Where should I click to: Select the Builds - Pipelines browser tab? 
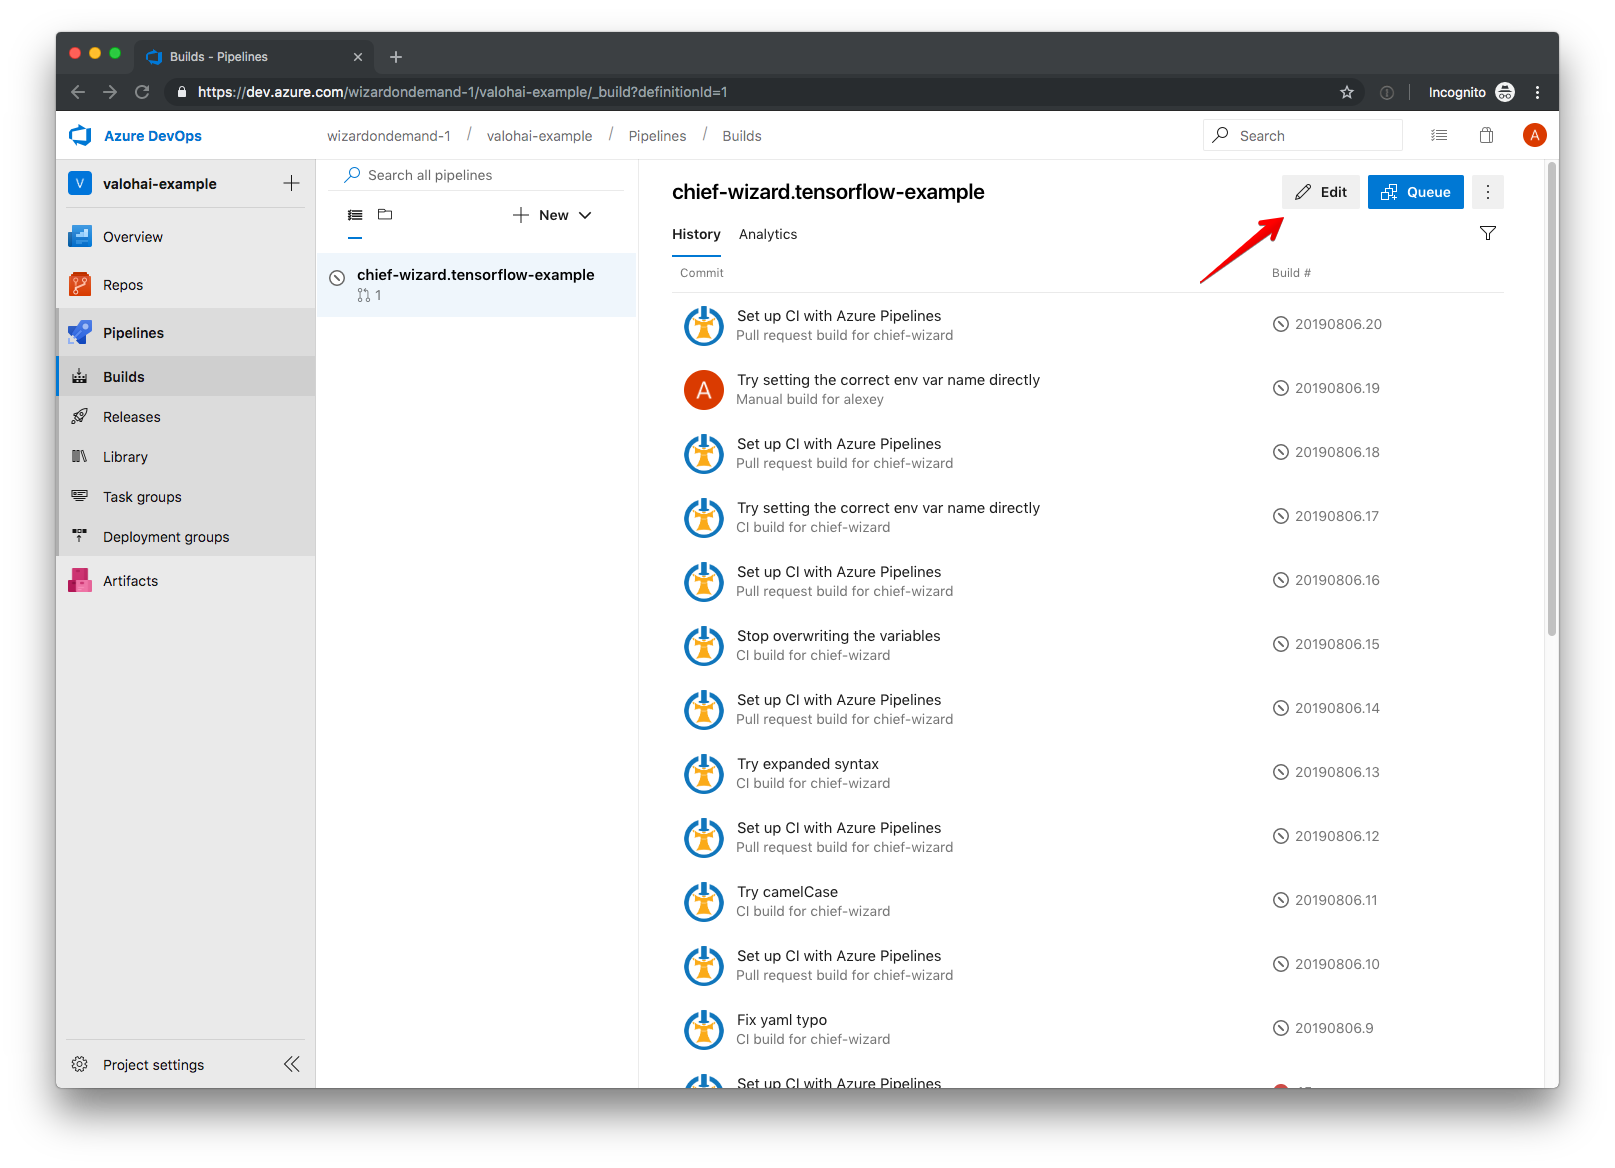(255, 57)
